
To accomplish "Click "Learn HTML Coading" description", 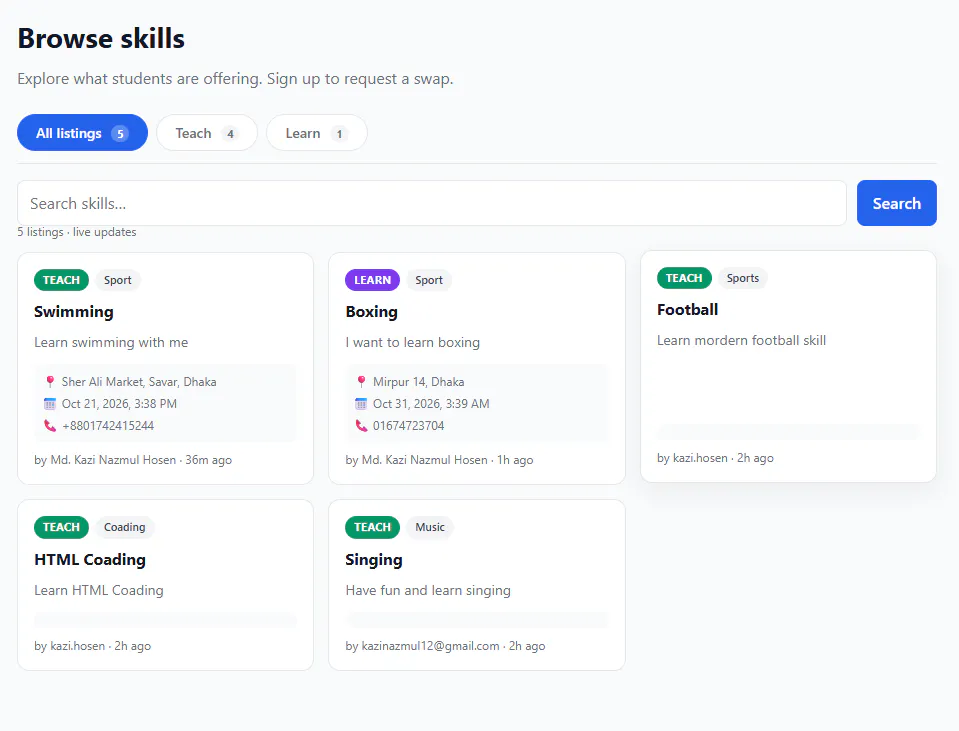I will click(x=99, y=590).
